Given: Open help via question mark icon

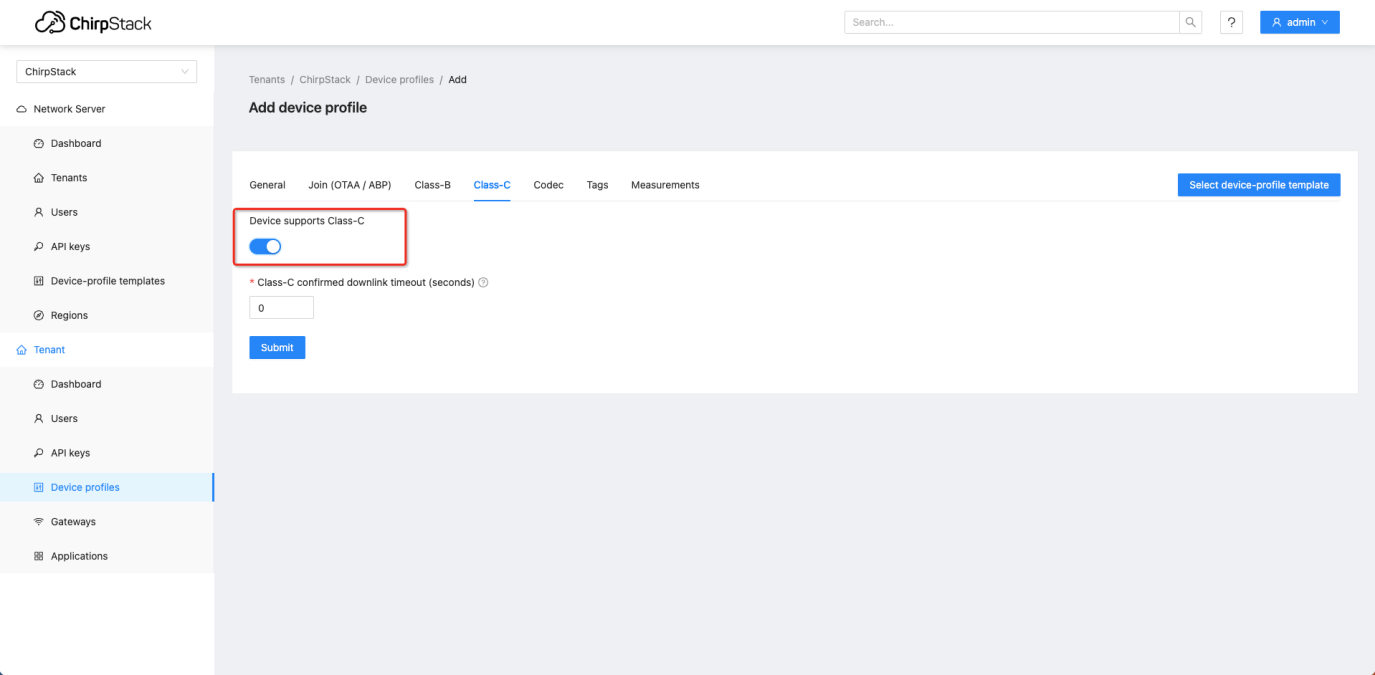Looking at the screenshot, I should tap(1231, 22).
